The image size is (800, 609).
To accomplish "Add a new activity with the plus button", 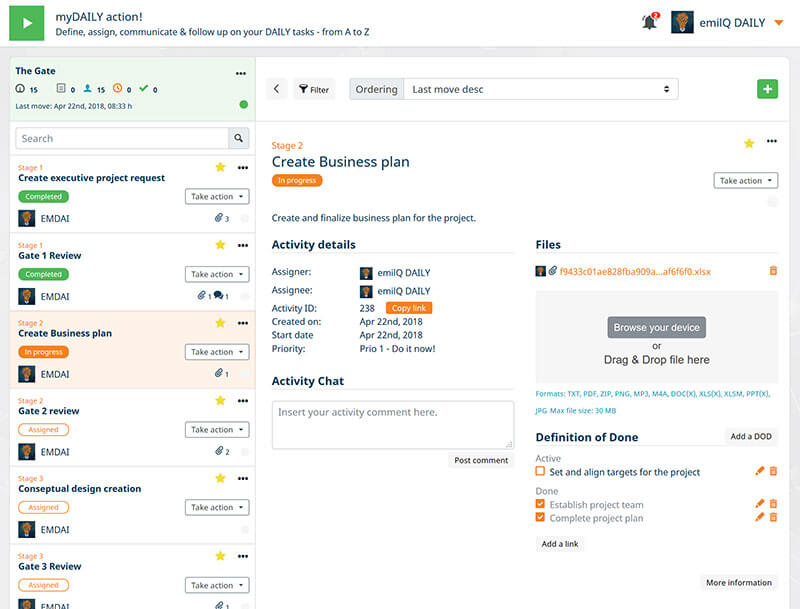I will coord(767,89).
